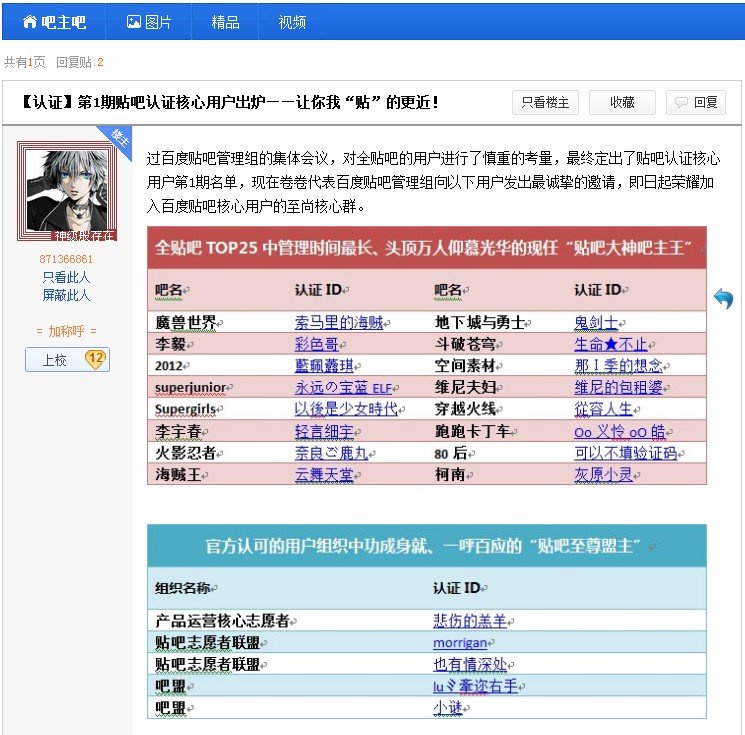Open the 维尼的包租婆 user link
Image resolution: width=745 pixels, height=735 pixels.
click(619, 388)
